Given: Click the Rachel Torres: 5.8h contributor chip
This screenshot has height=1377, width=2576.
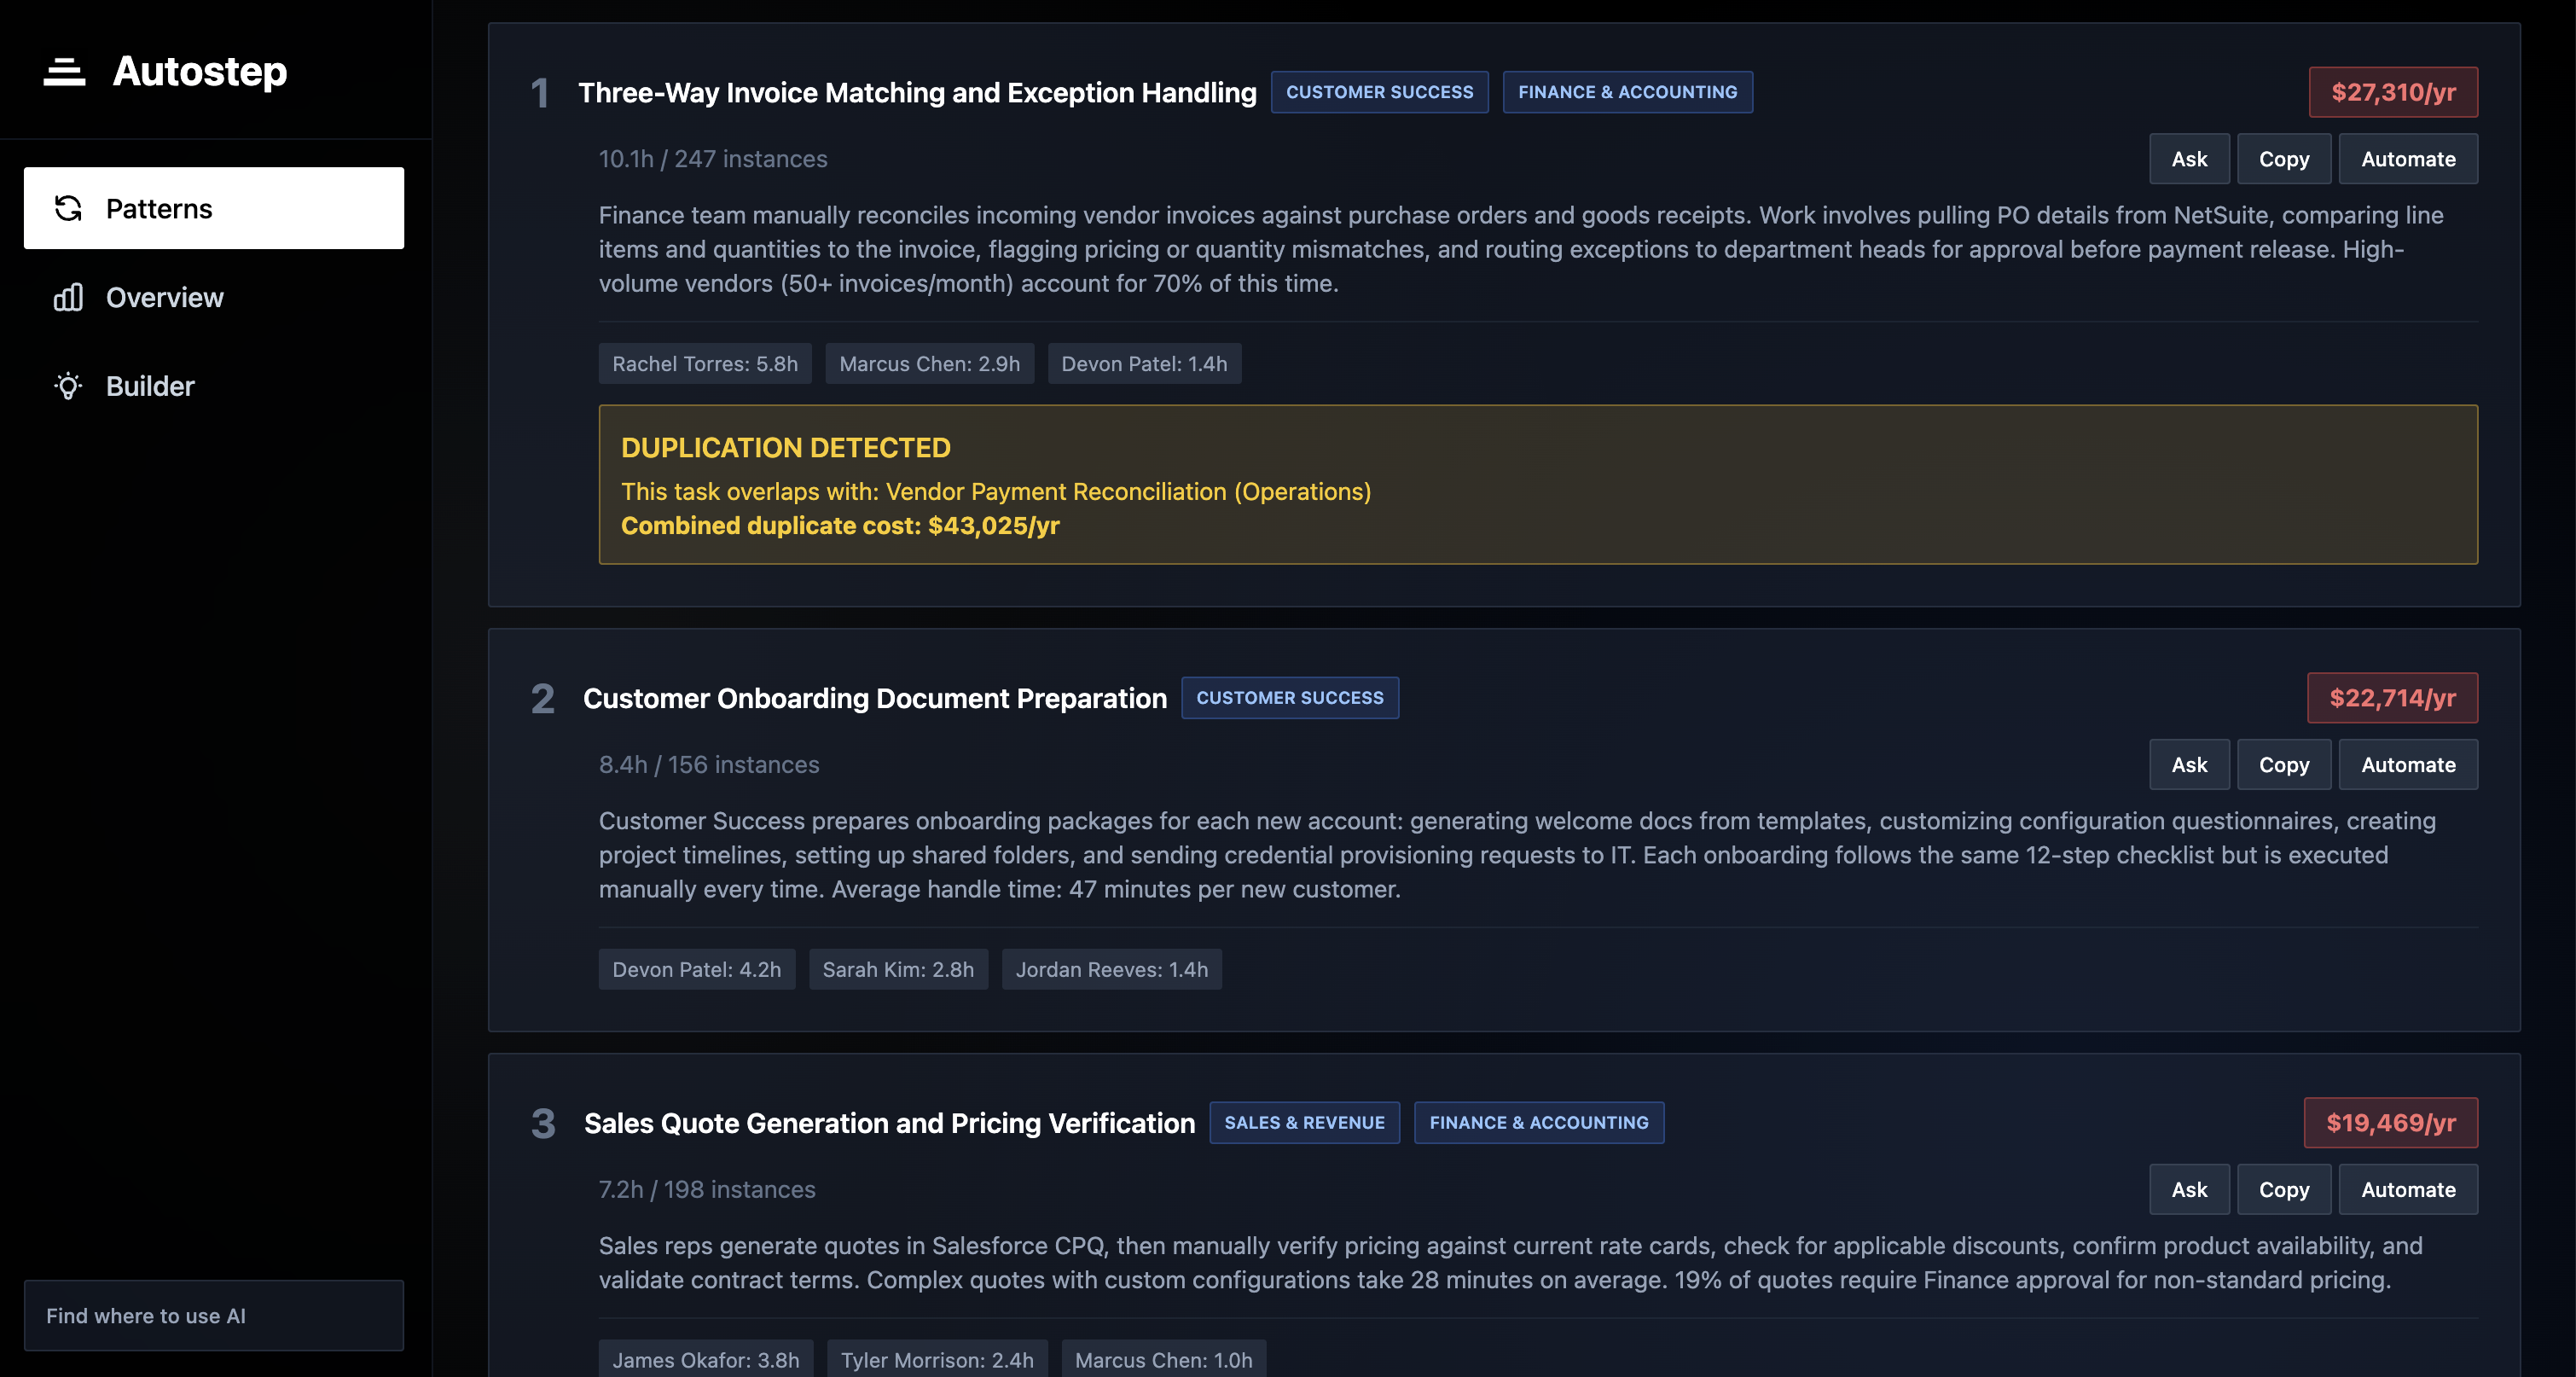Looking at the screenshot, I should point(704,363).
